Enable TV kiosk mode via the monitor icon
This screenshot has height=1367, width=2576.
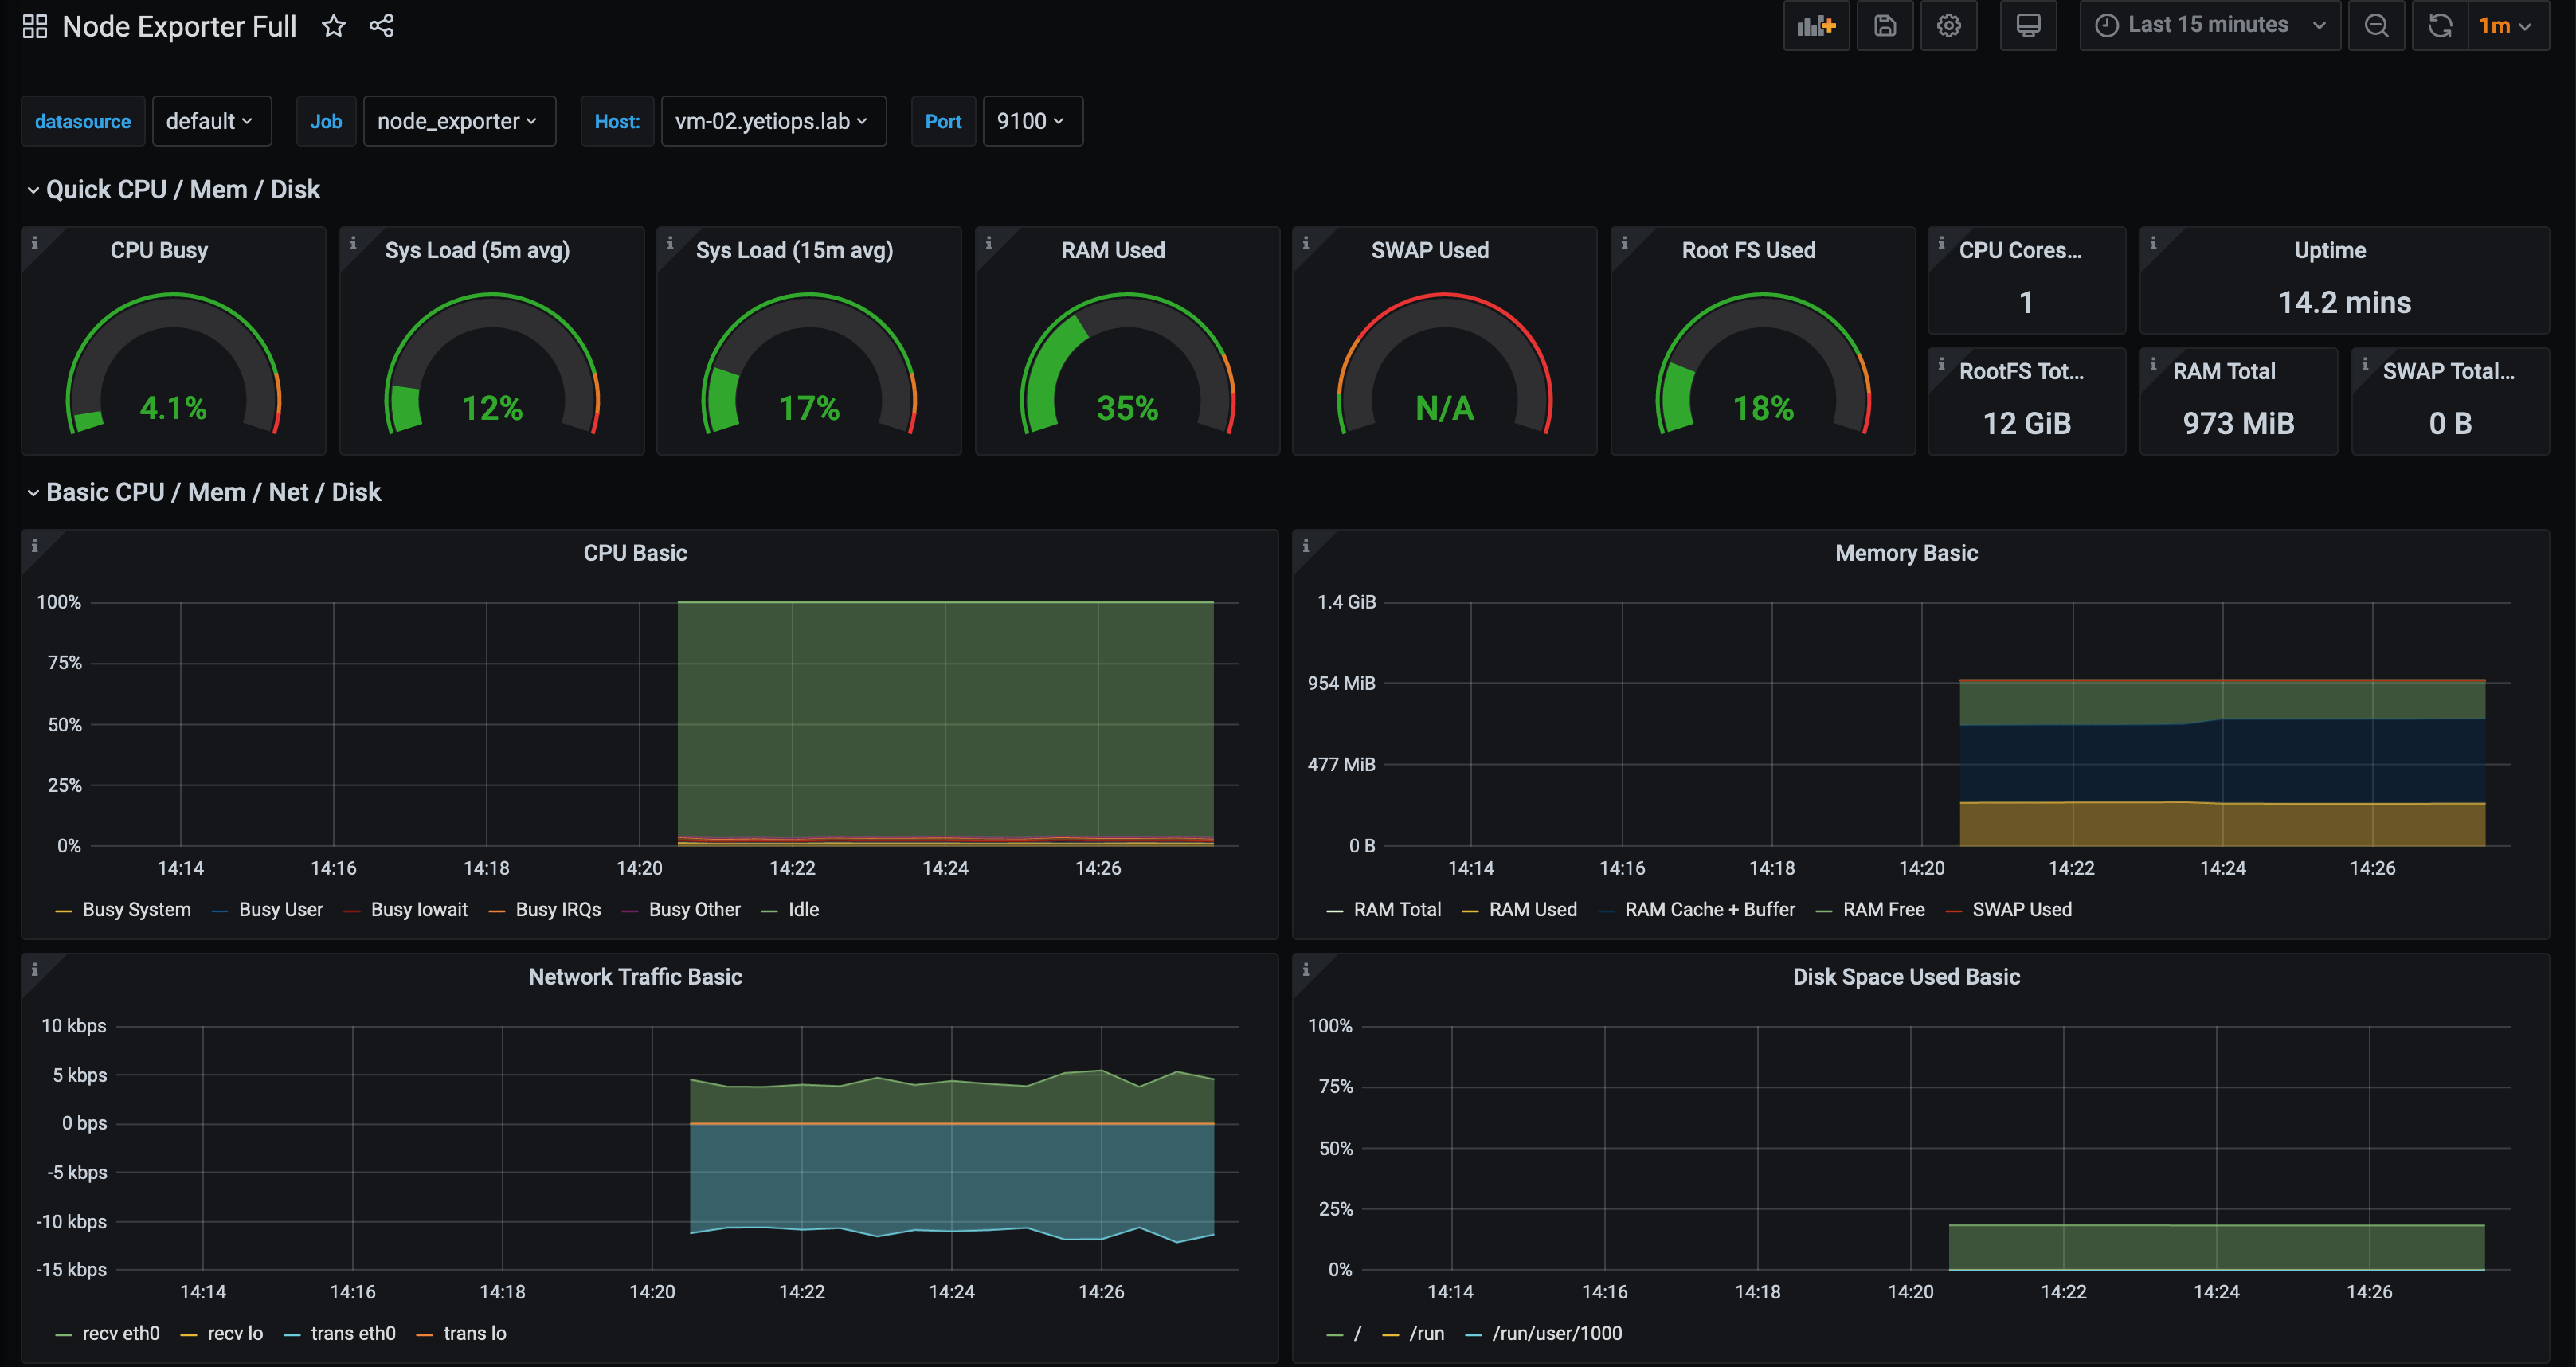coord(2028,25)
